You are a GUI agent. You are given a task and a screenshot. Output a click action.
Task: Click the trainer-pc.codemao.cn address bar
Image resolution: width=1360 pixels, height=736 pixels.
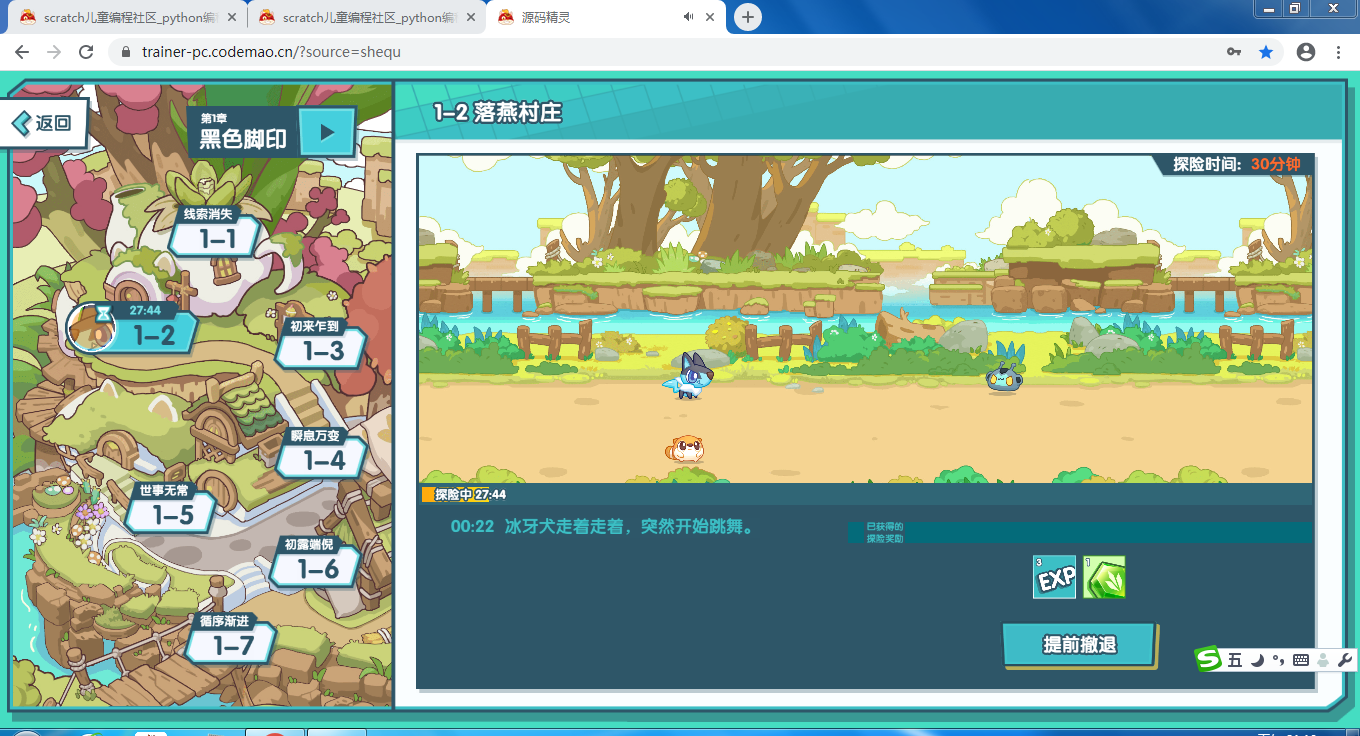[660, 52]
